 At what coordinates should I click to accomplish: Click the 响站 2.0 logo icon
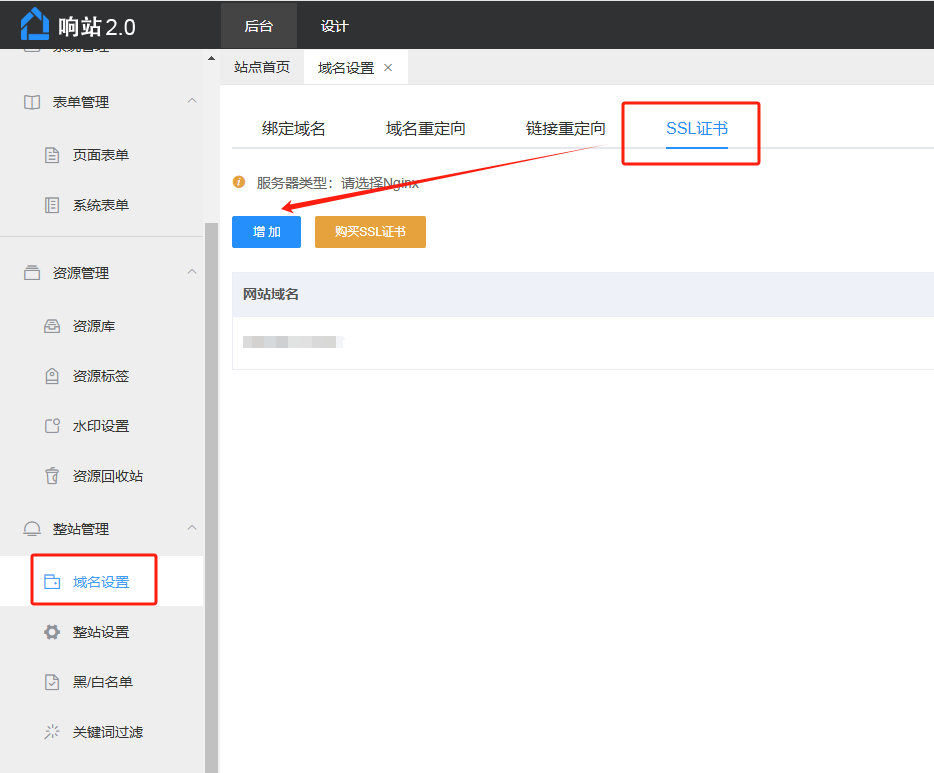34,25
